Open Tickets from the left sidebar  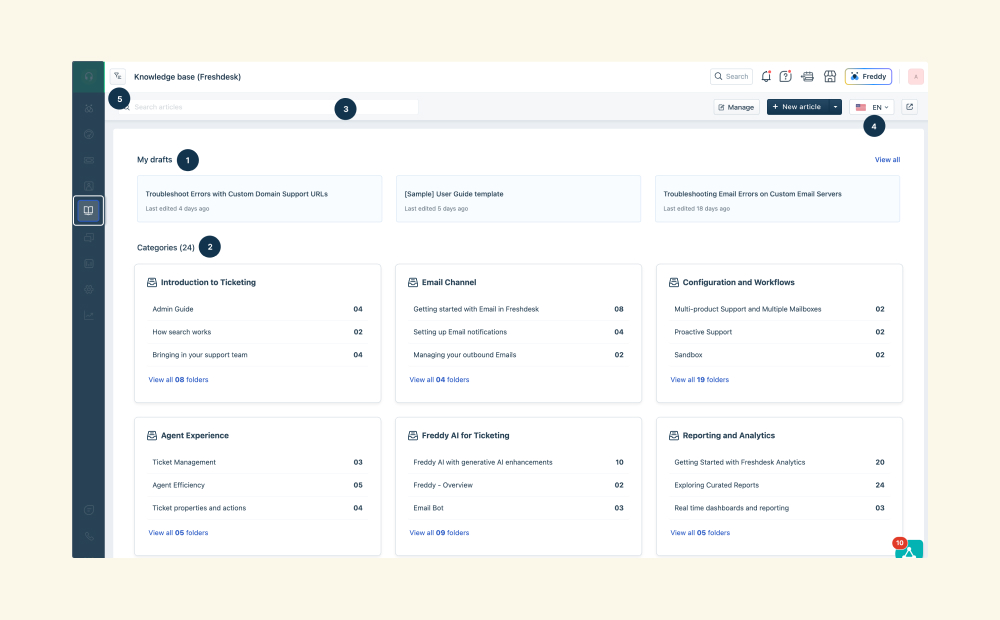89,160
